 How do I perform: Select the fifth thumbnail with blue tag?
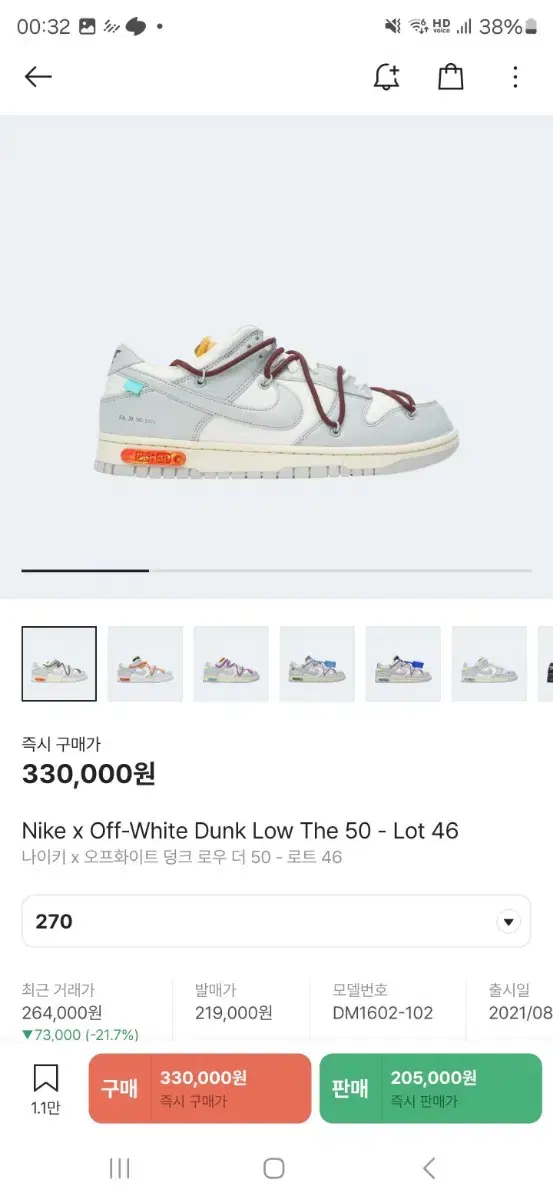403,664
